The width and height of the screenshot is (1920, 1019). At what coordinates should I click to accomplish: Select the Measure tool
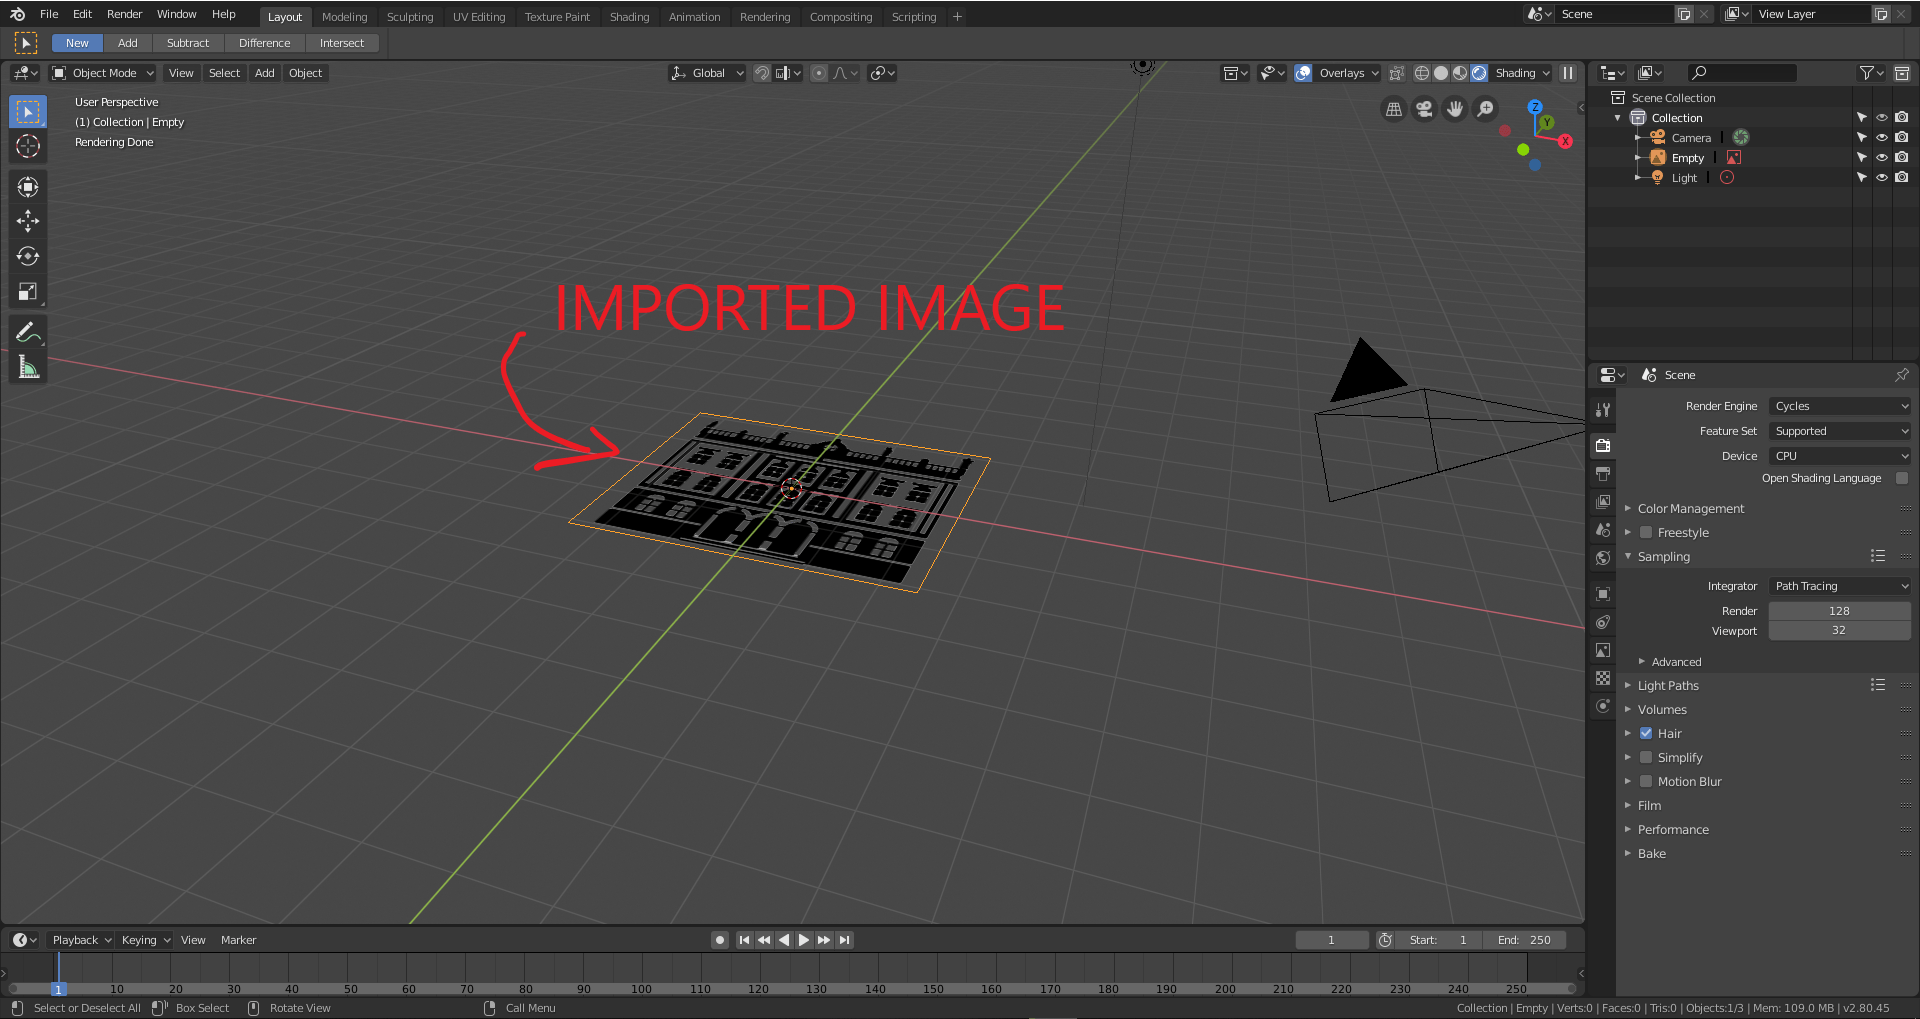pyautogui.click(x=27, y=366)
